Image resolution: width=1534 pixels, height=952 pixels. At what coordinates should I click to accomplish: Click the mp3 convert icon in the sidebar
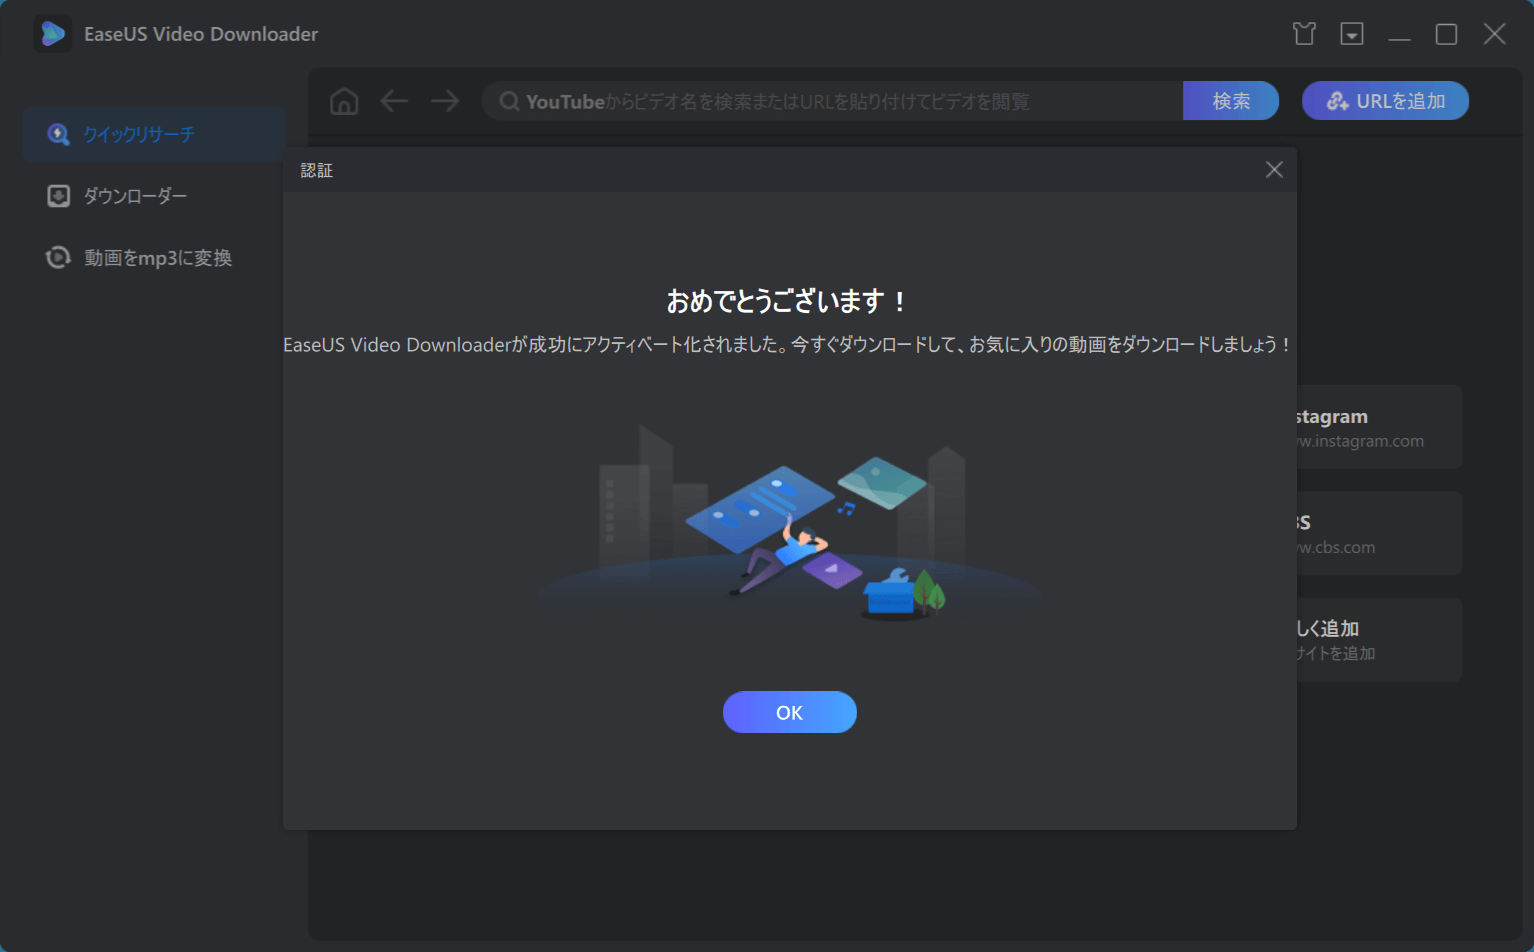tap(59, 258)
